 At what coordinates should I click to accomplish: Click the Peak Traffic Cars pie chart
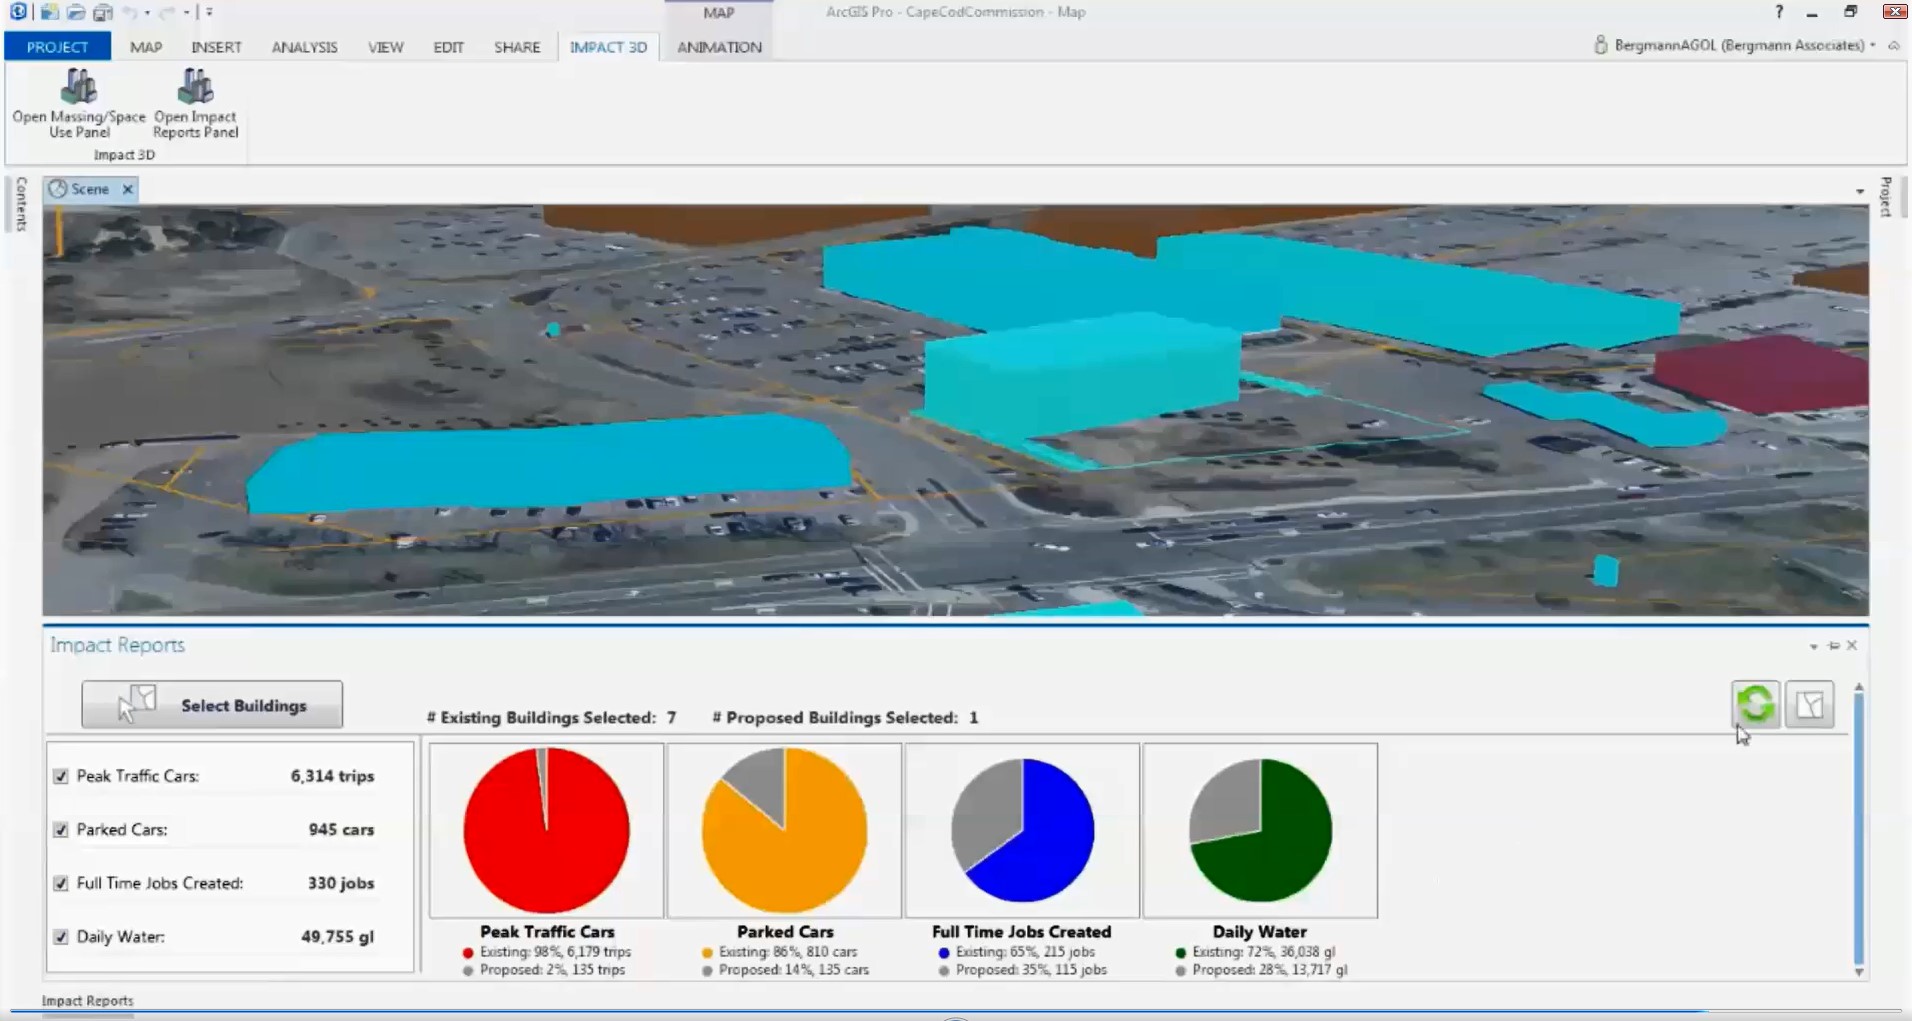(546, 830)
